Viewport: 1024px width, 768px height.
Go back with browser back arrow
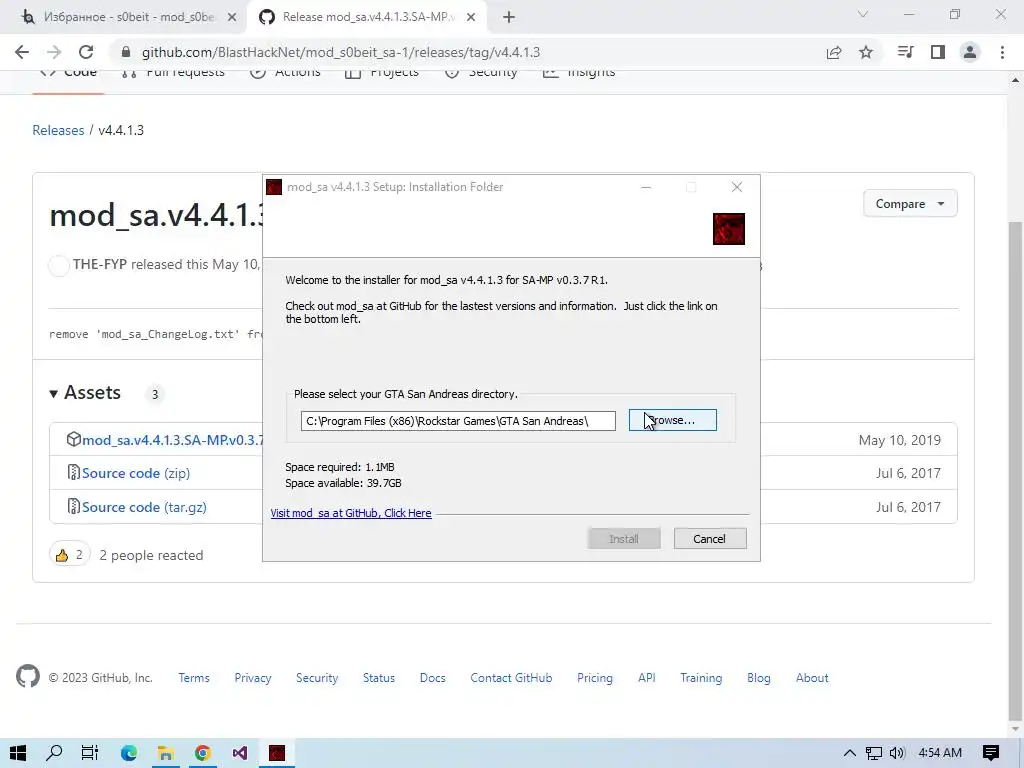point(22,52)
